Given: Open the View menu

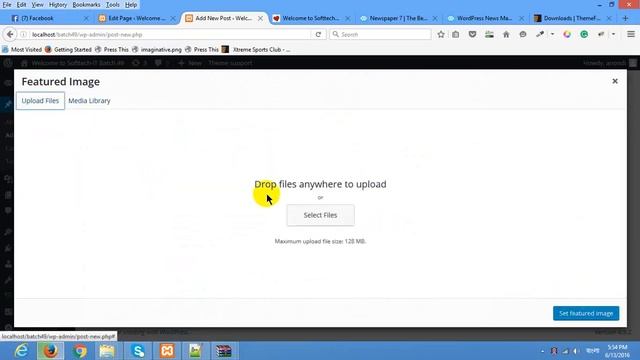Looking at the screenshot, I should click(38, 5).
